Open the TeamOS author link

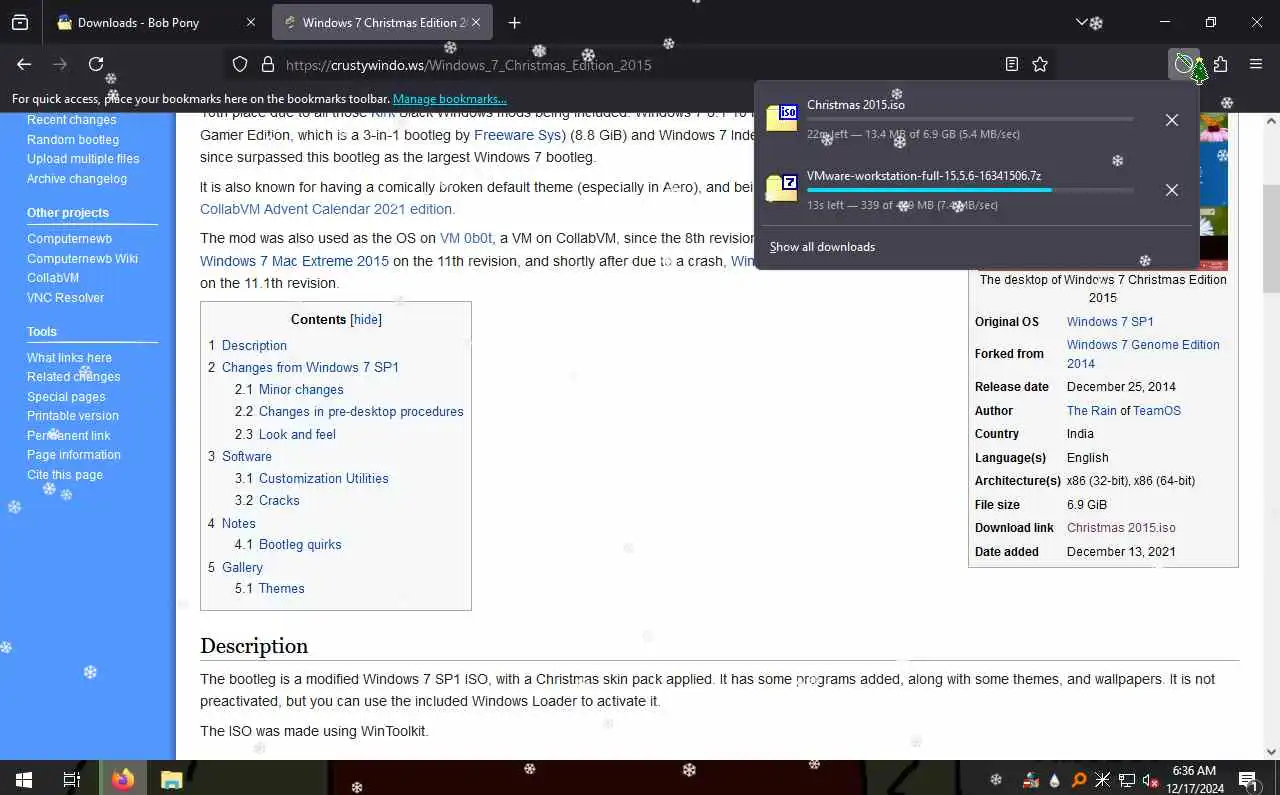point(1157,411)
